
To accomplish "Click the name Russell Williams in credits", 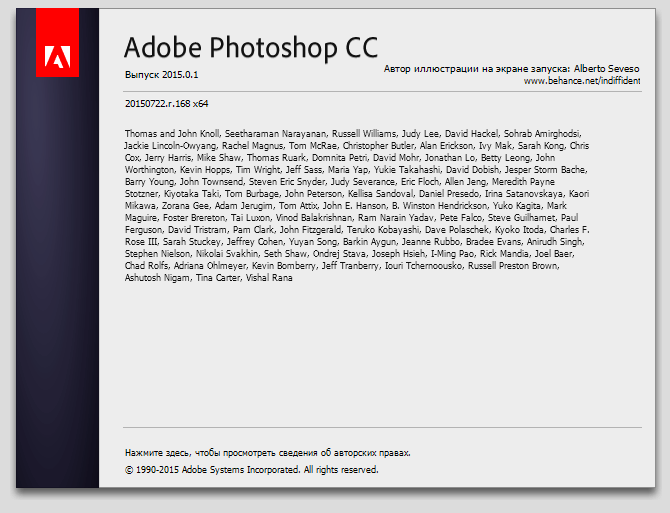I will pos(364,134).
